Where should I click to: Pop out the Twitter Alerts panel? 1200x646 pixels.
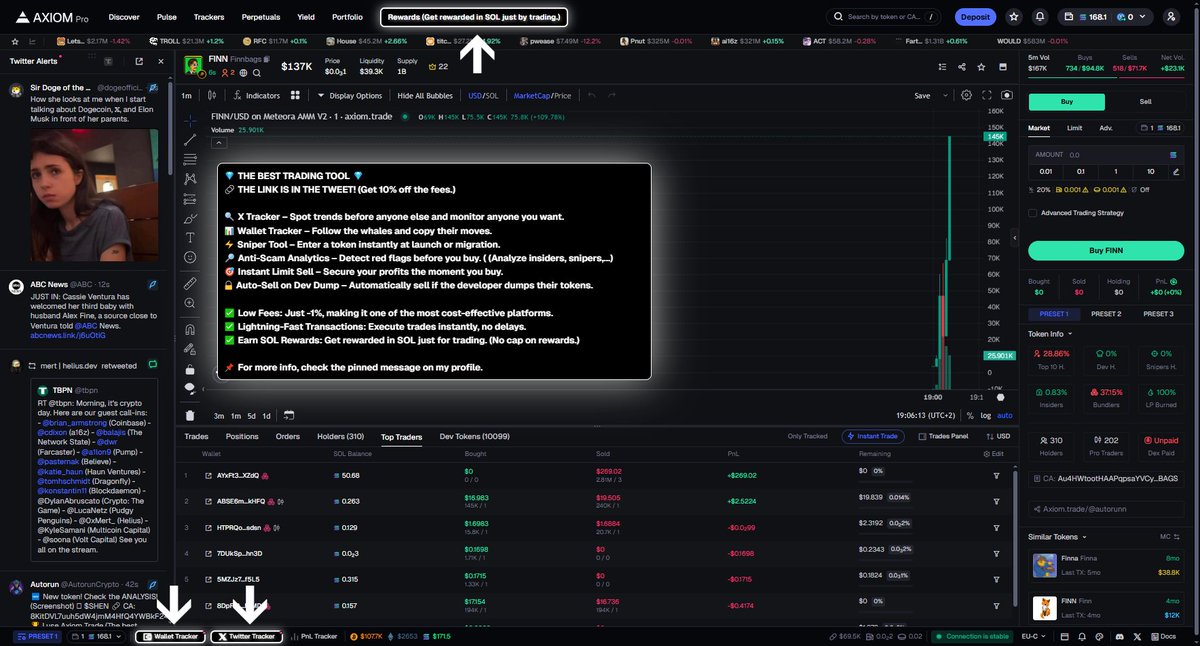pos(137,61)
